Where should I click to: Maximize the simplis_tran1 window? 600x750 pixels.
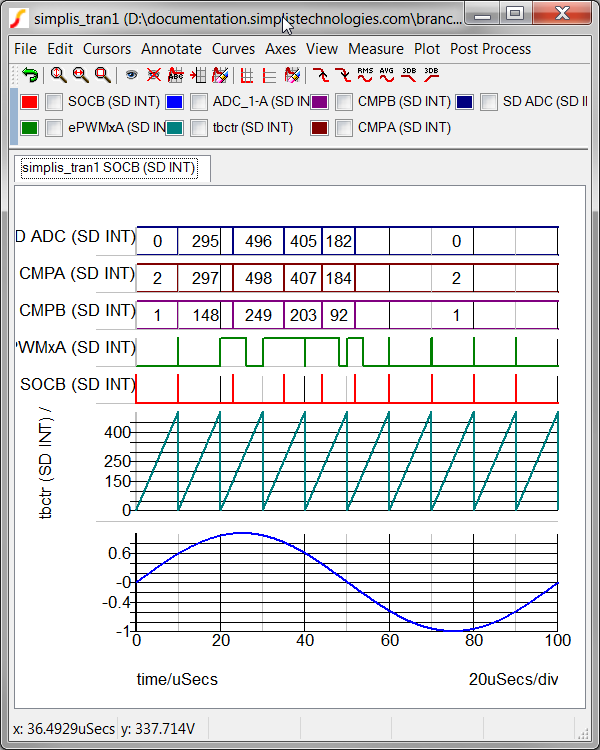click(515, 14)
